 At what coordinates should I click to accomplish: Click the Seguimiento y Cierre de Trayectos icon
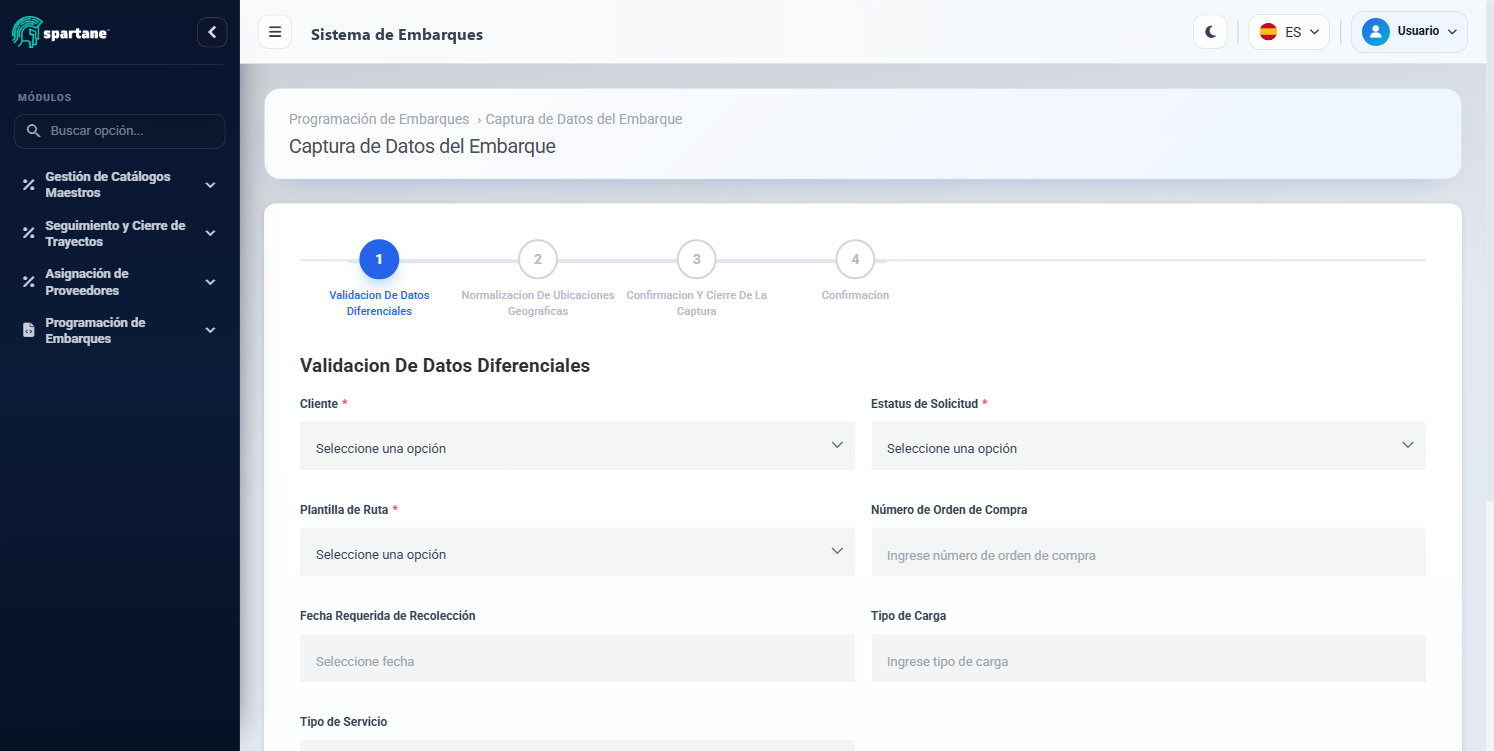[29, 233]
